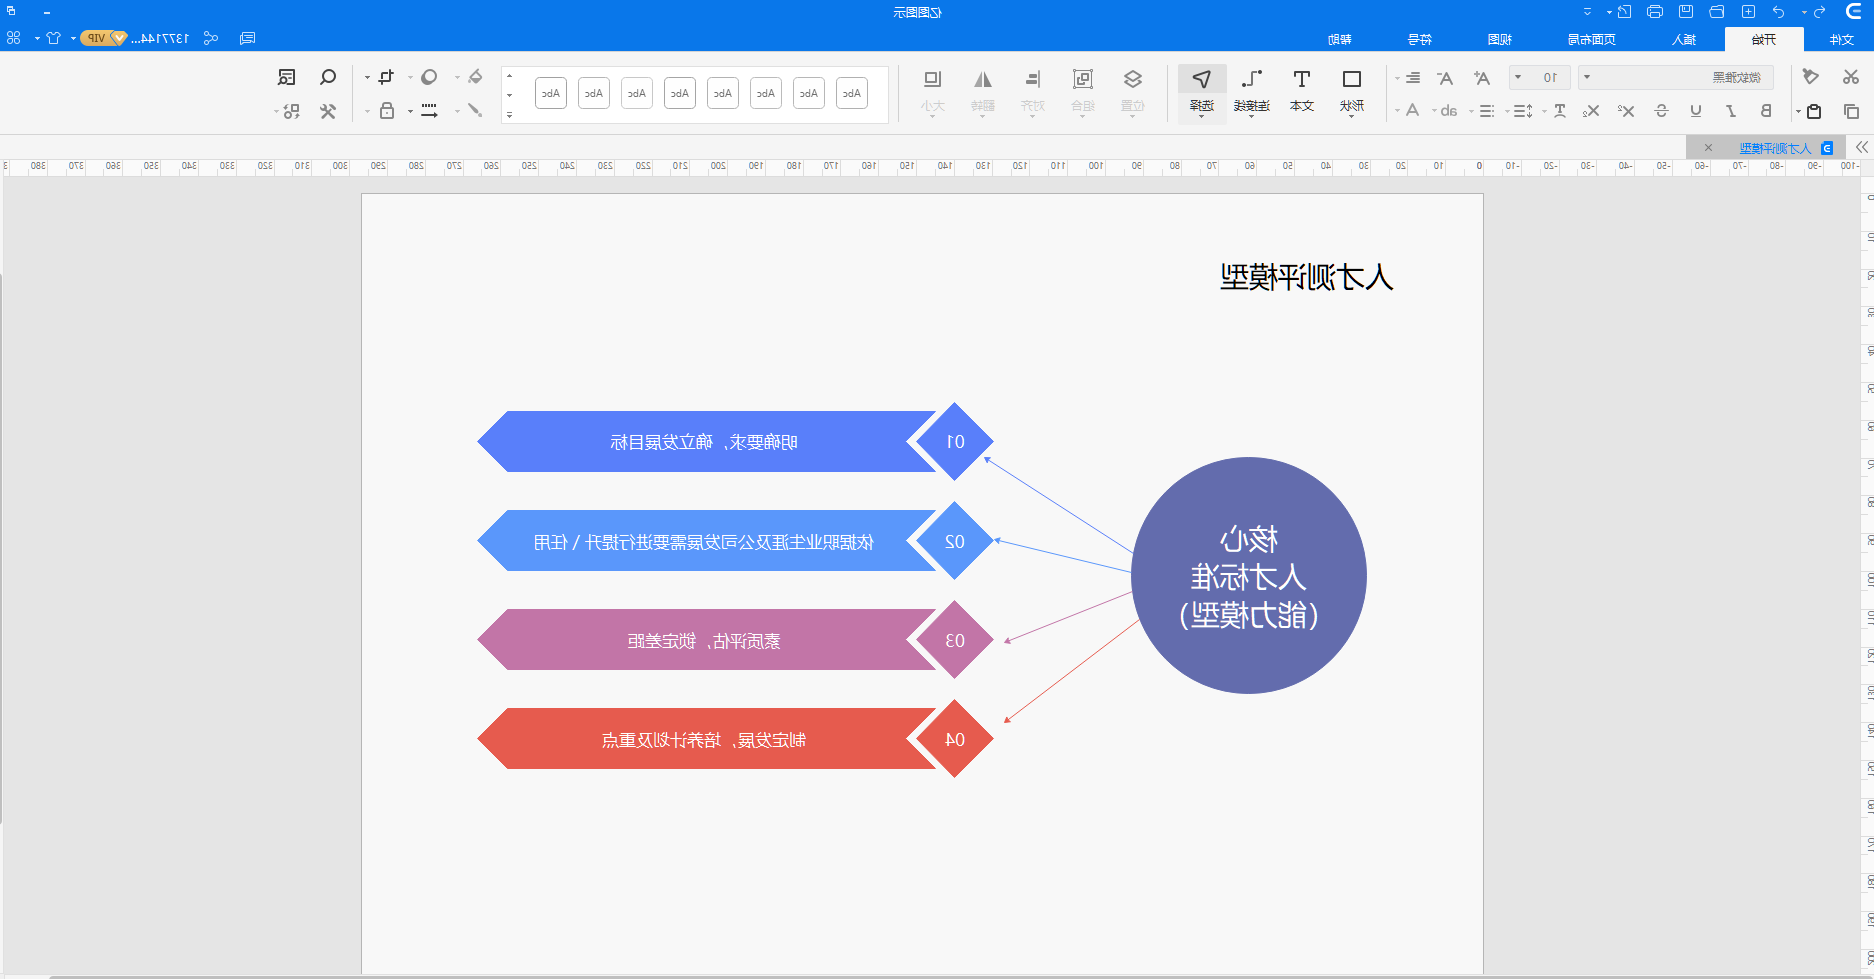1874x979 pixels.
Task: Switch to the 符号 symbol tab
Action: click(x=1420, y=39)
